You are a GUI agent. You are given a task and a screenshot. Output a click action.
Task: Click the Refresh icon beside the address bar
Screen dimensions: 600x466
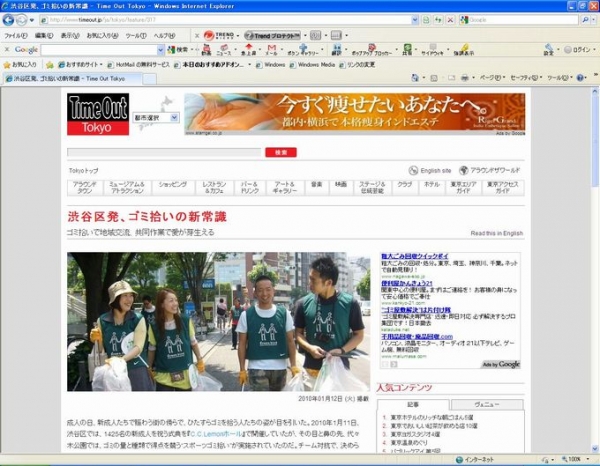click(438, 20)
